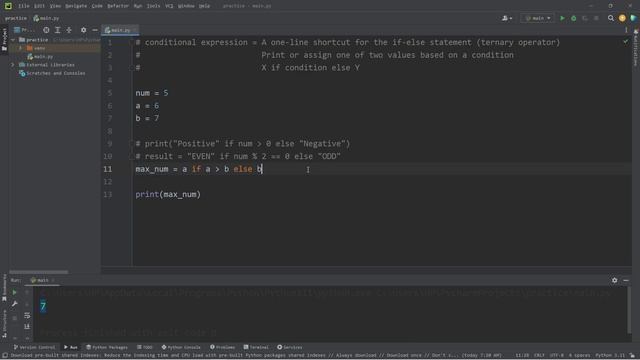Viewport: 640px width, 360px height.
Task: Open Problems tool window button
Action: (222, 347)
